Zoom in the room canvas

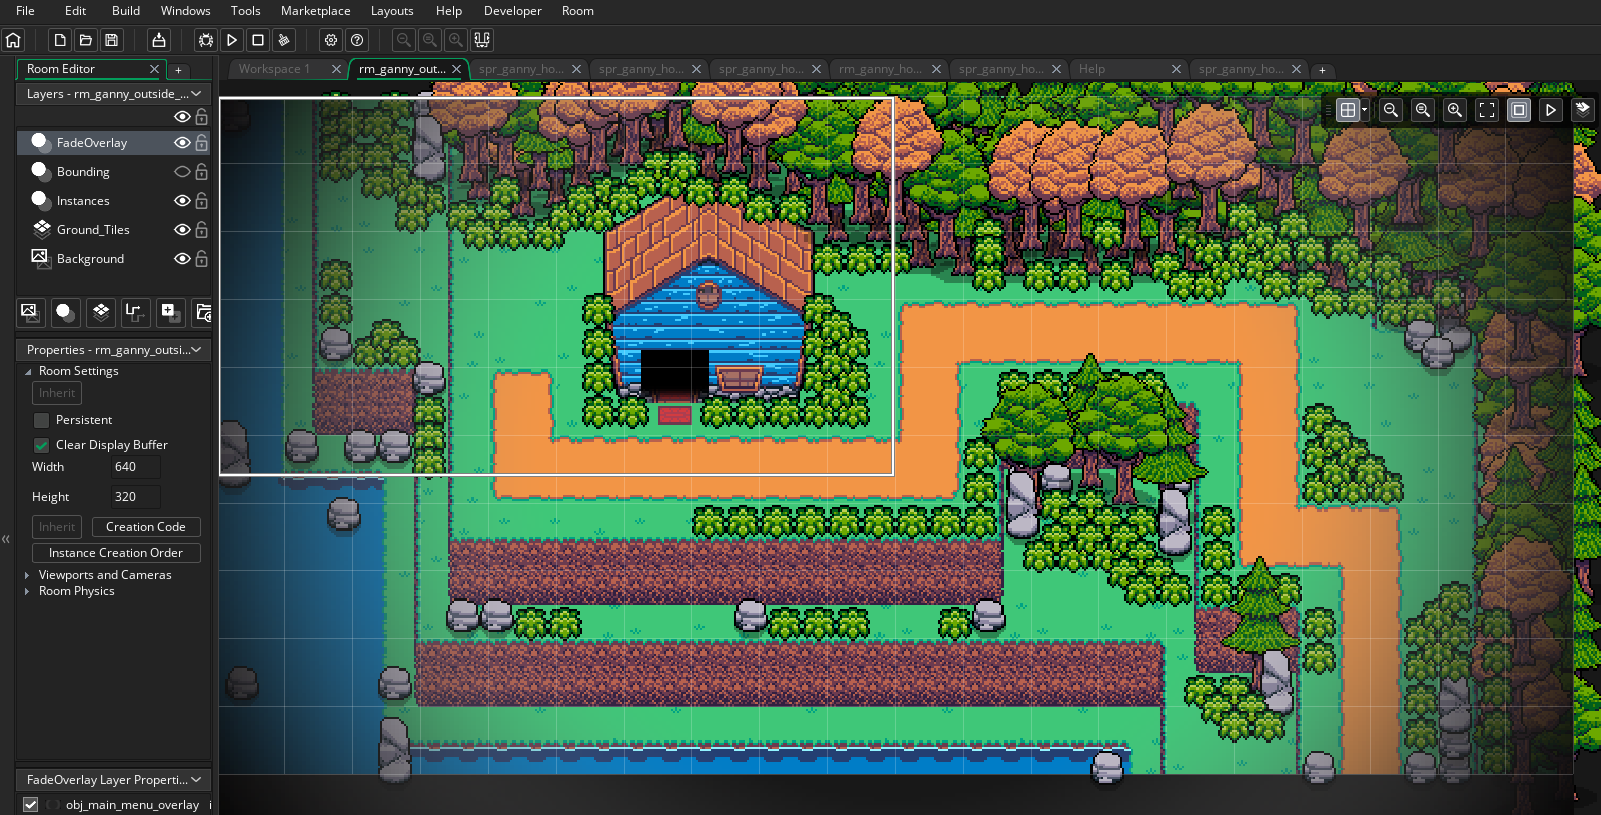pos(1455,110)
